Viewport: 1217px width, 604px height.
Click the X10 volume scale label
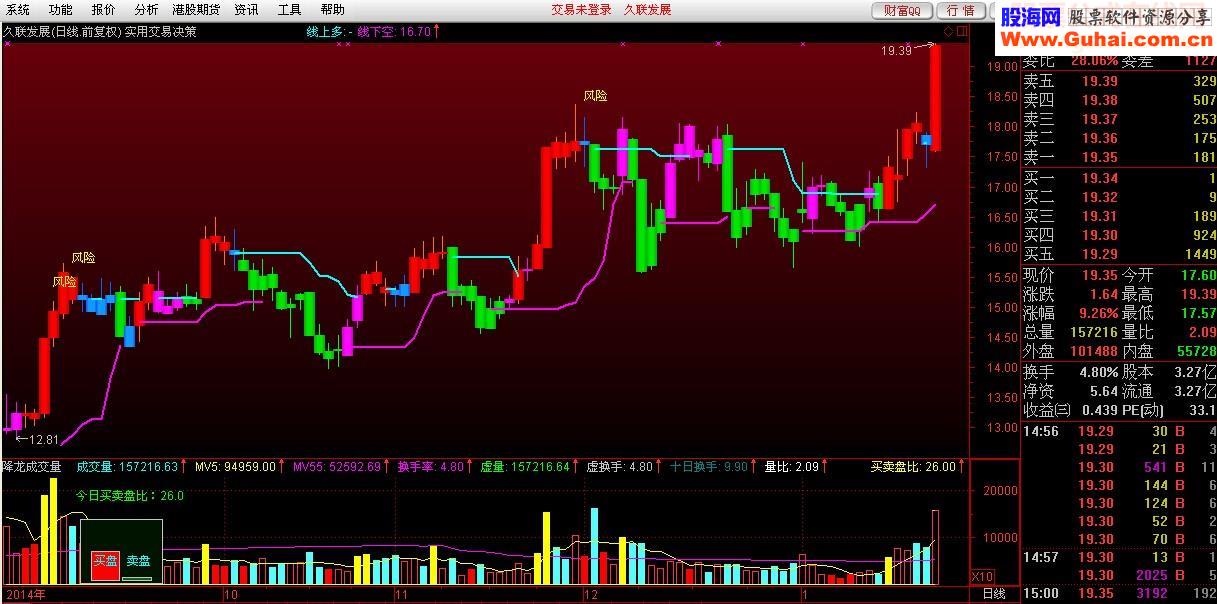(982, 577)
